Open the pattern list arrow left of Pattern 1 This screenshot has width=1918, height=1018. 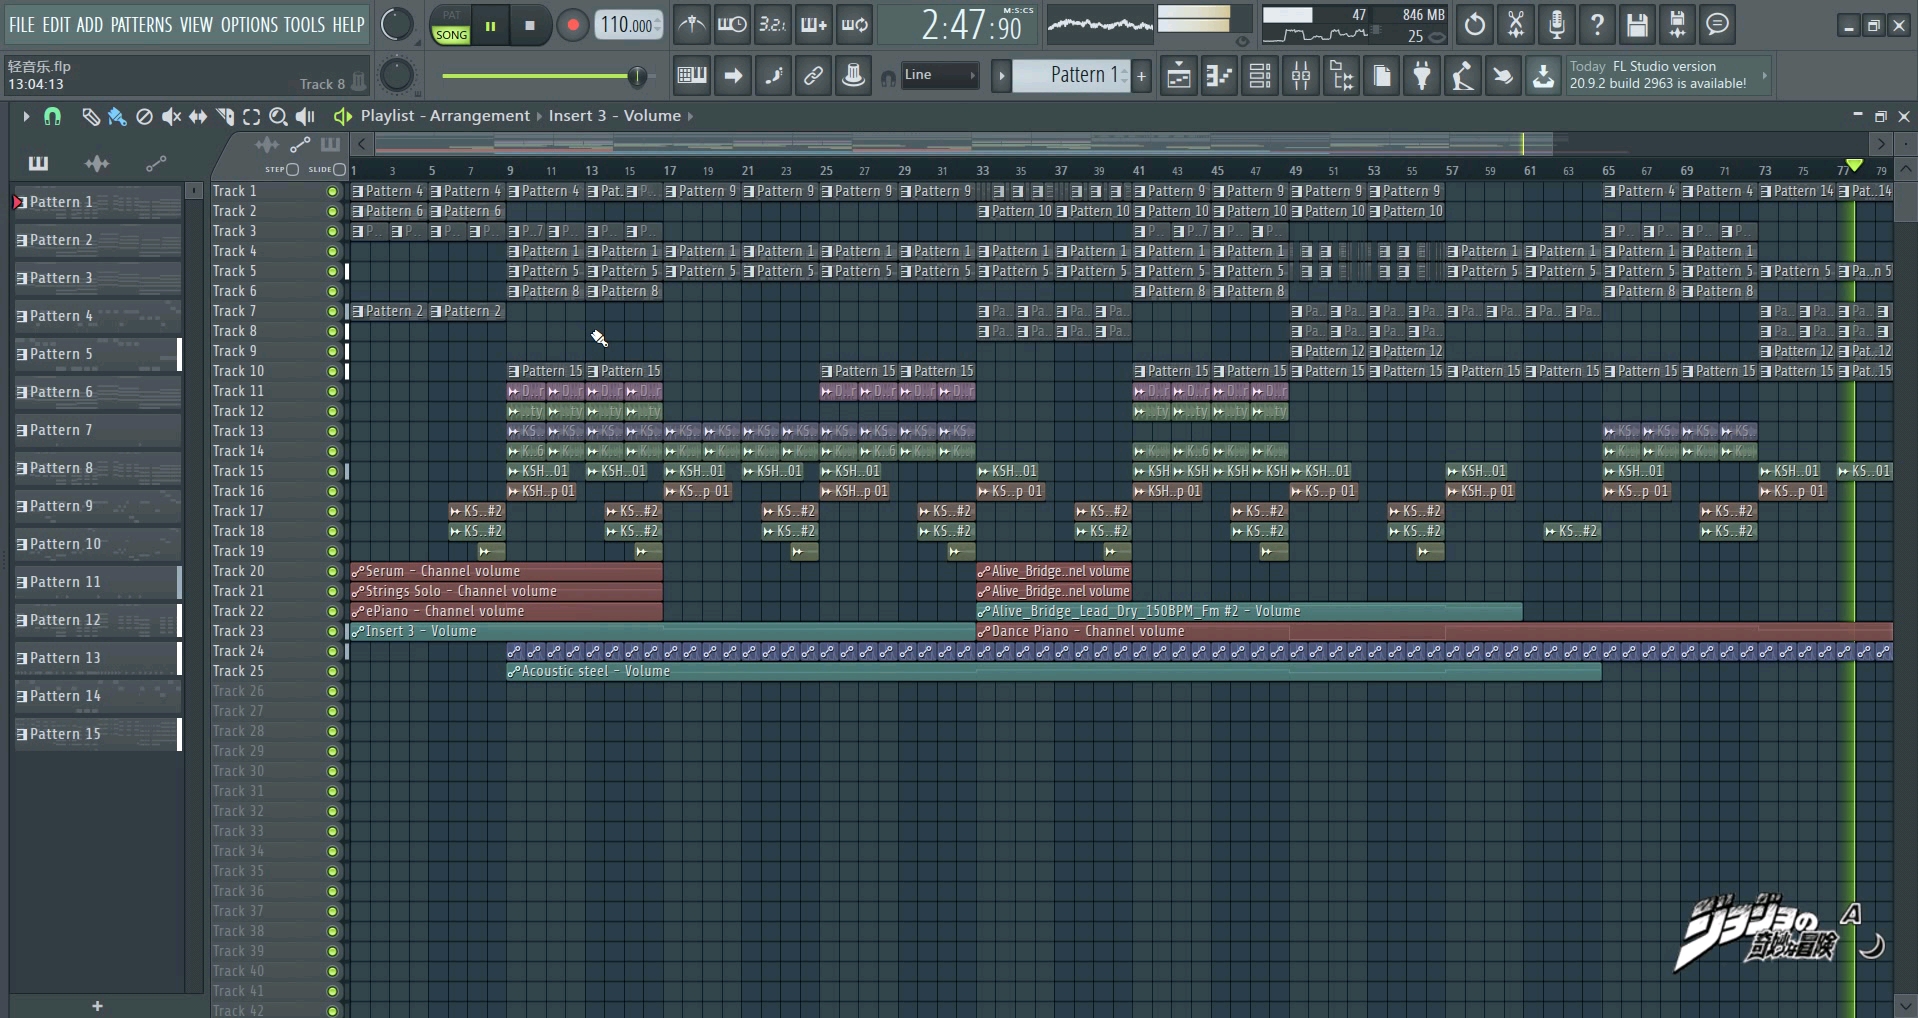pos(1001,76)
